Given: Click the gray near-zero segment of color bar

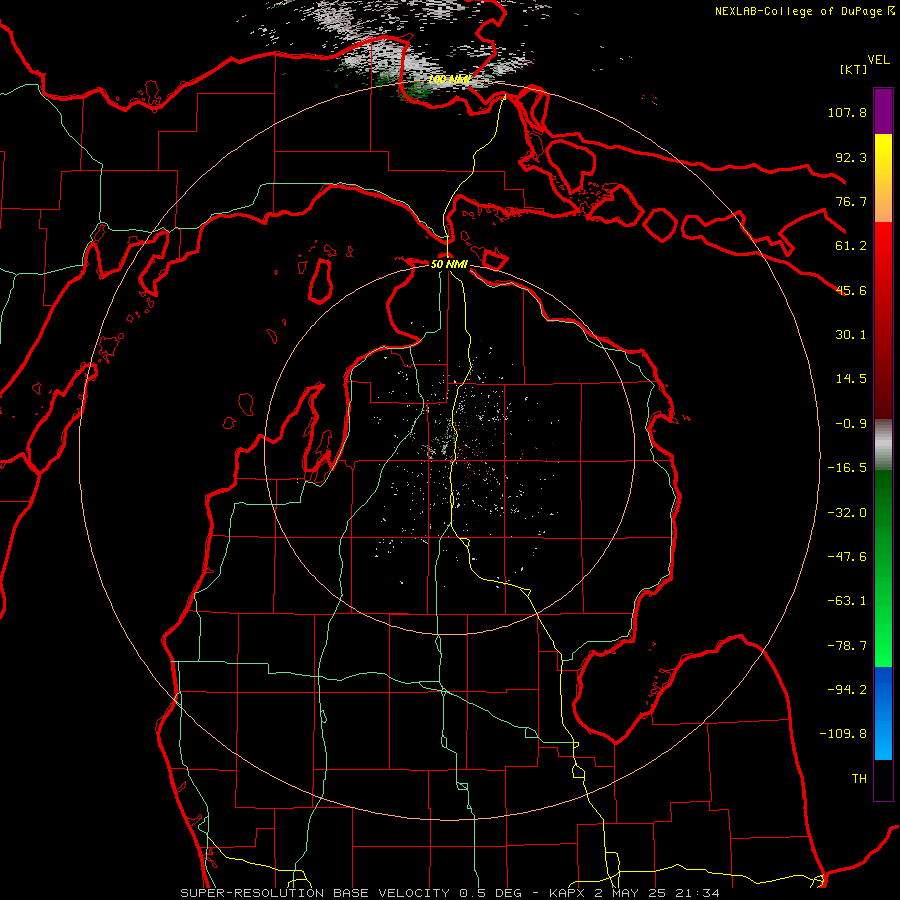Looking at the screenshot, I should coord(883,445).
